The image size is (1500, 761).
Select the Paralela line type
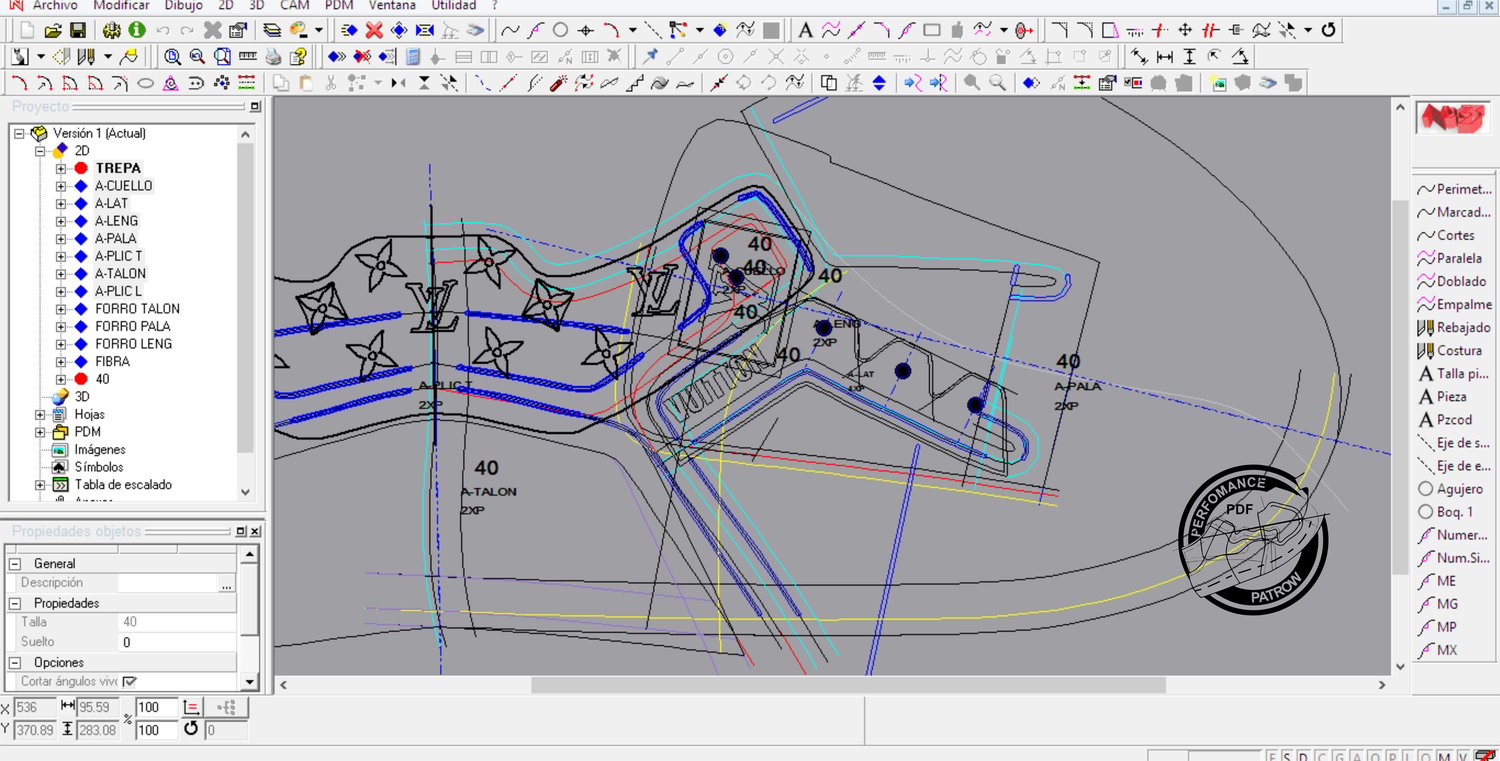1450,258
